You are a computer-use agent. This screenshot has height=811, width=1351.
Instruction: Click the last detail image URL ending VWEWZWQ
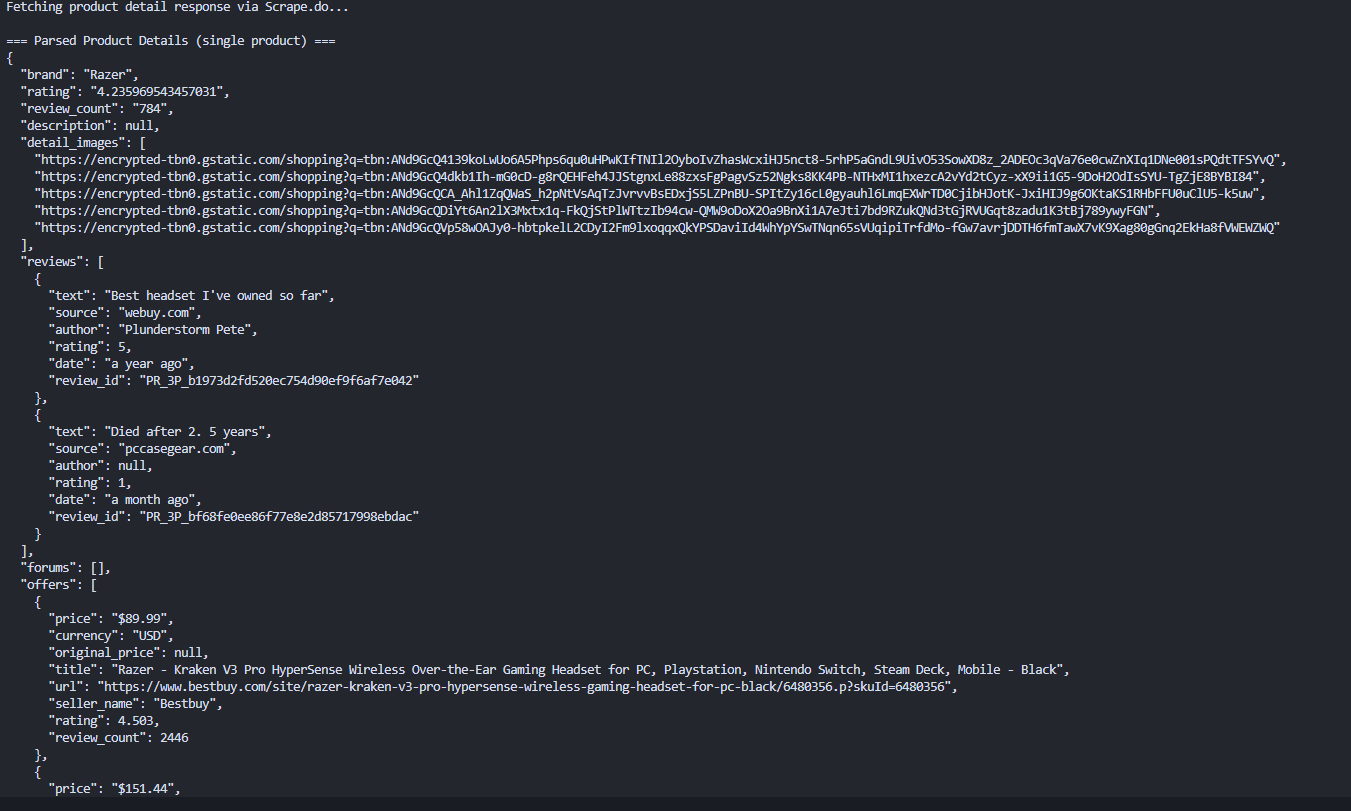pos(658,228)
